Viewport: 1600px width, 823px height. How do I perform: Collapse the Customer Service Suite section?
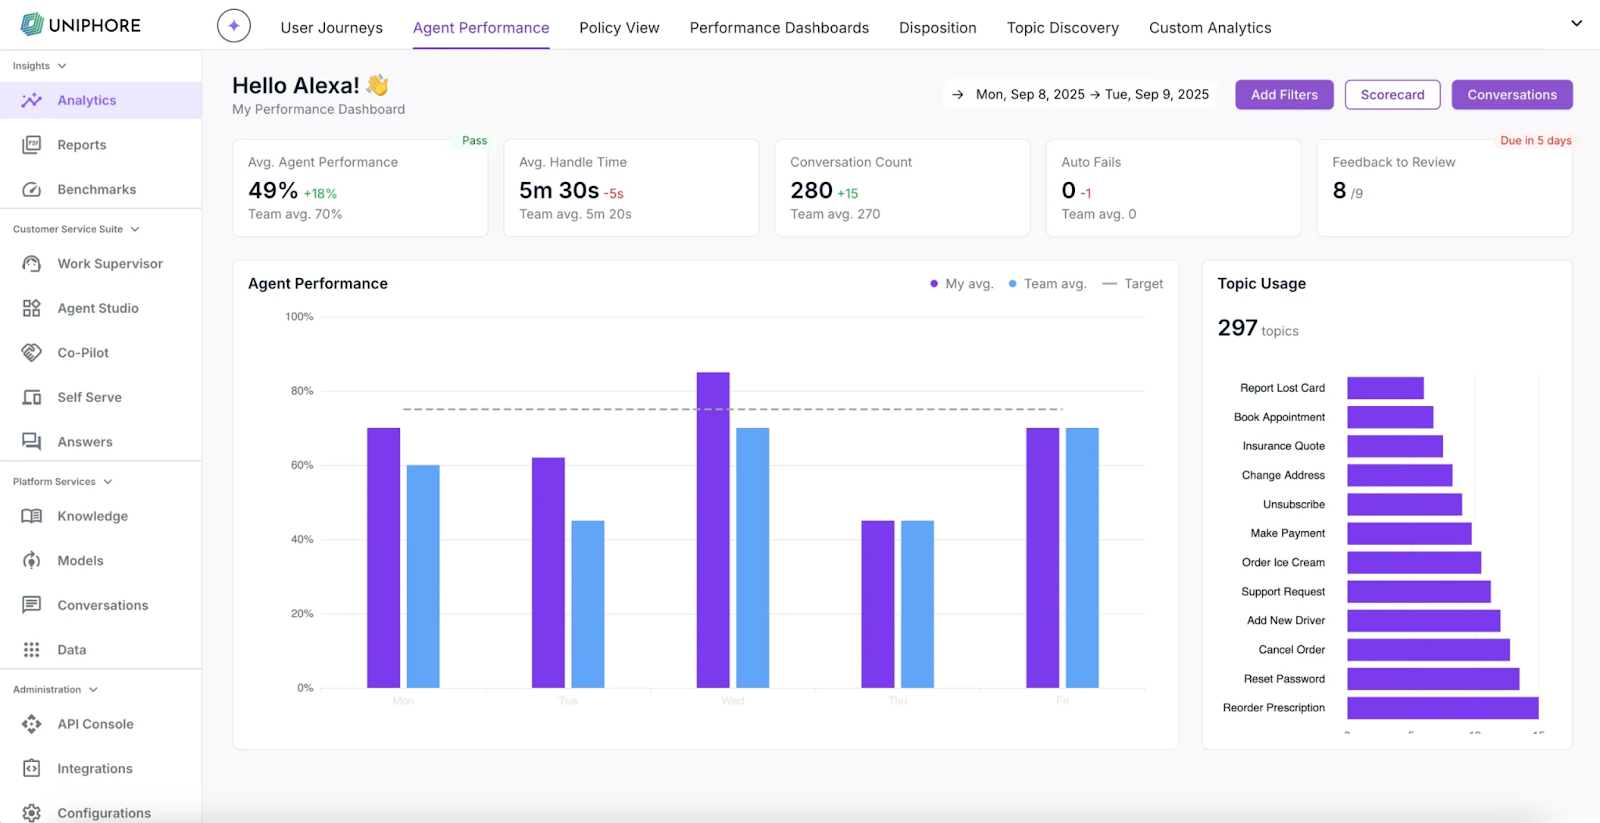[x=135, y=229]
